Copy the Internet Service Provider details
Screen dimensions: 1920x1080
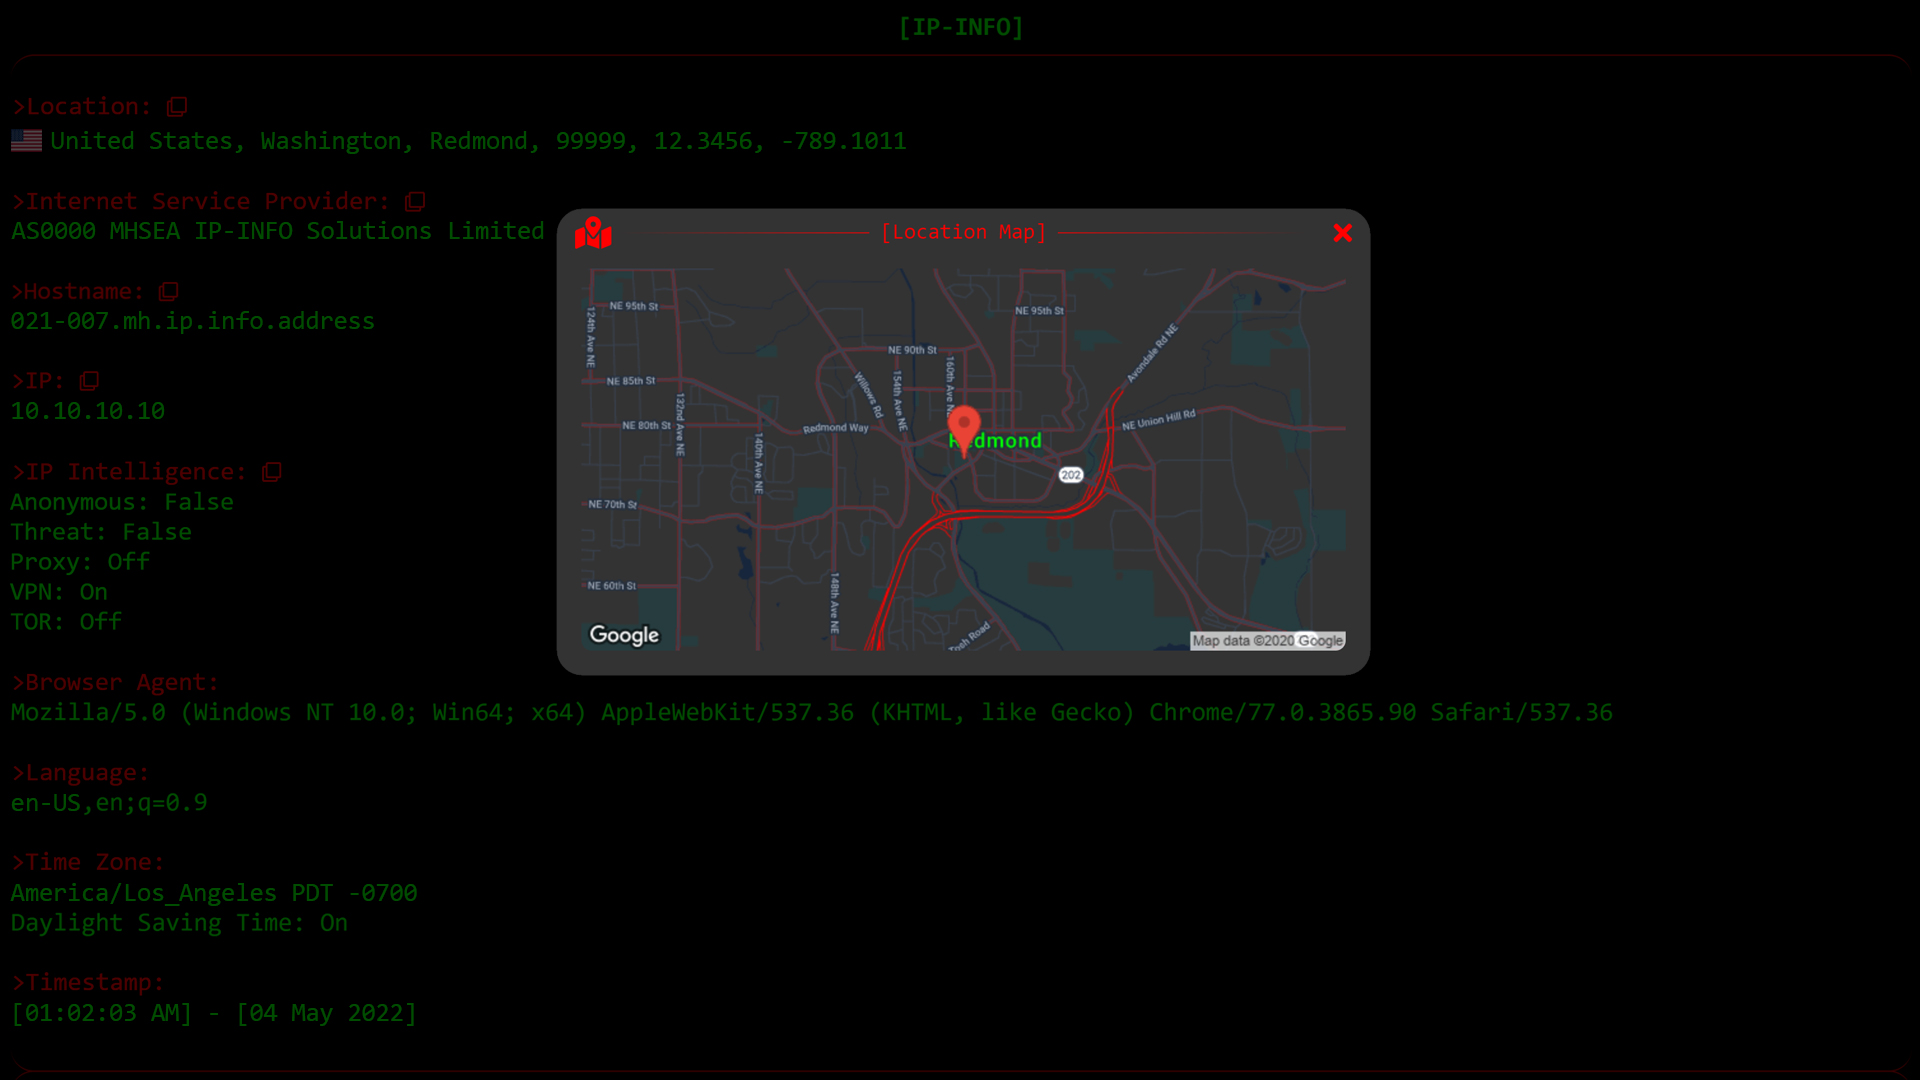(x=414, y=201)
